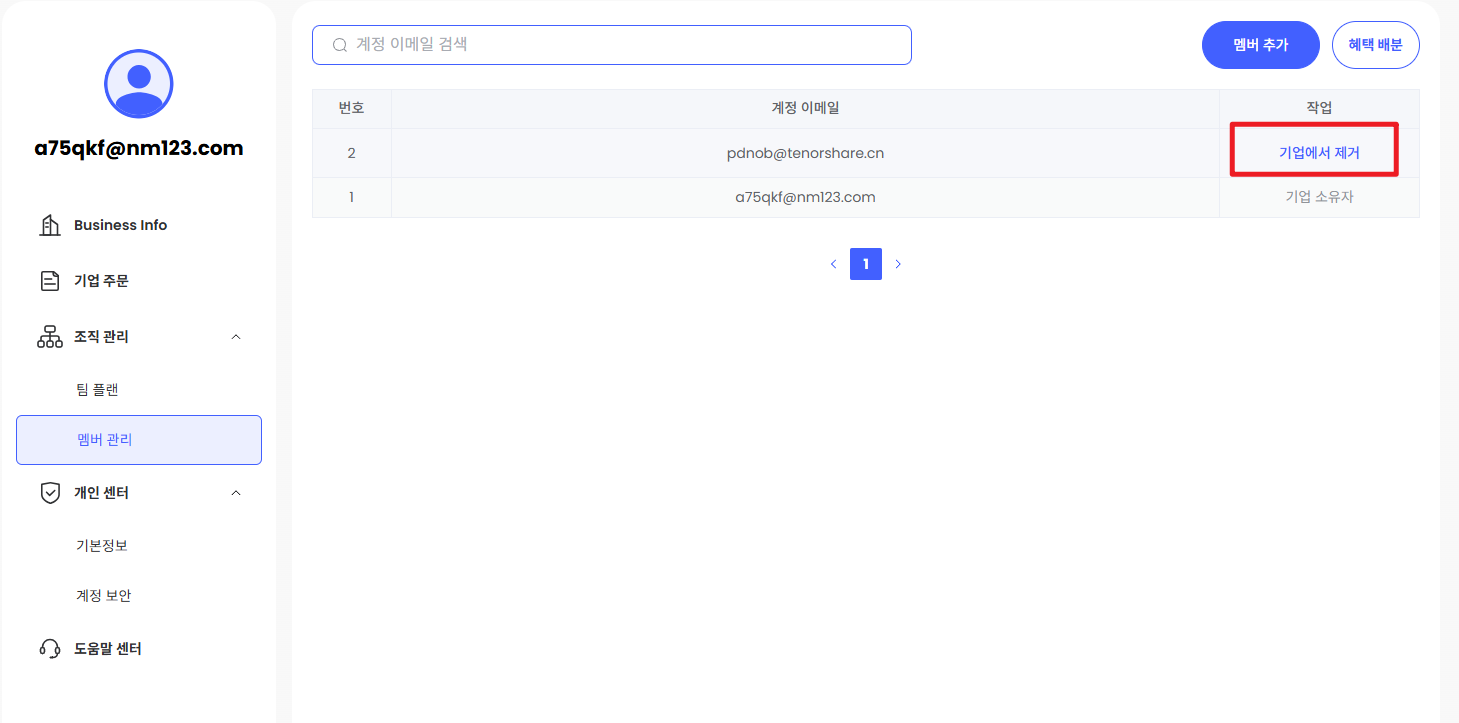Click the 기업 주문 document icon
Viewport: 1459px width, 723px height.
point(50,281)
